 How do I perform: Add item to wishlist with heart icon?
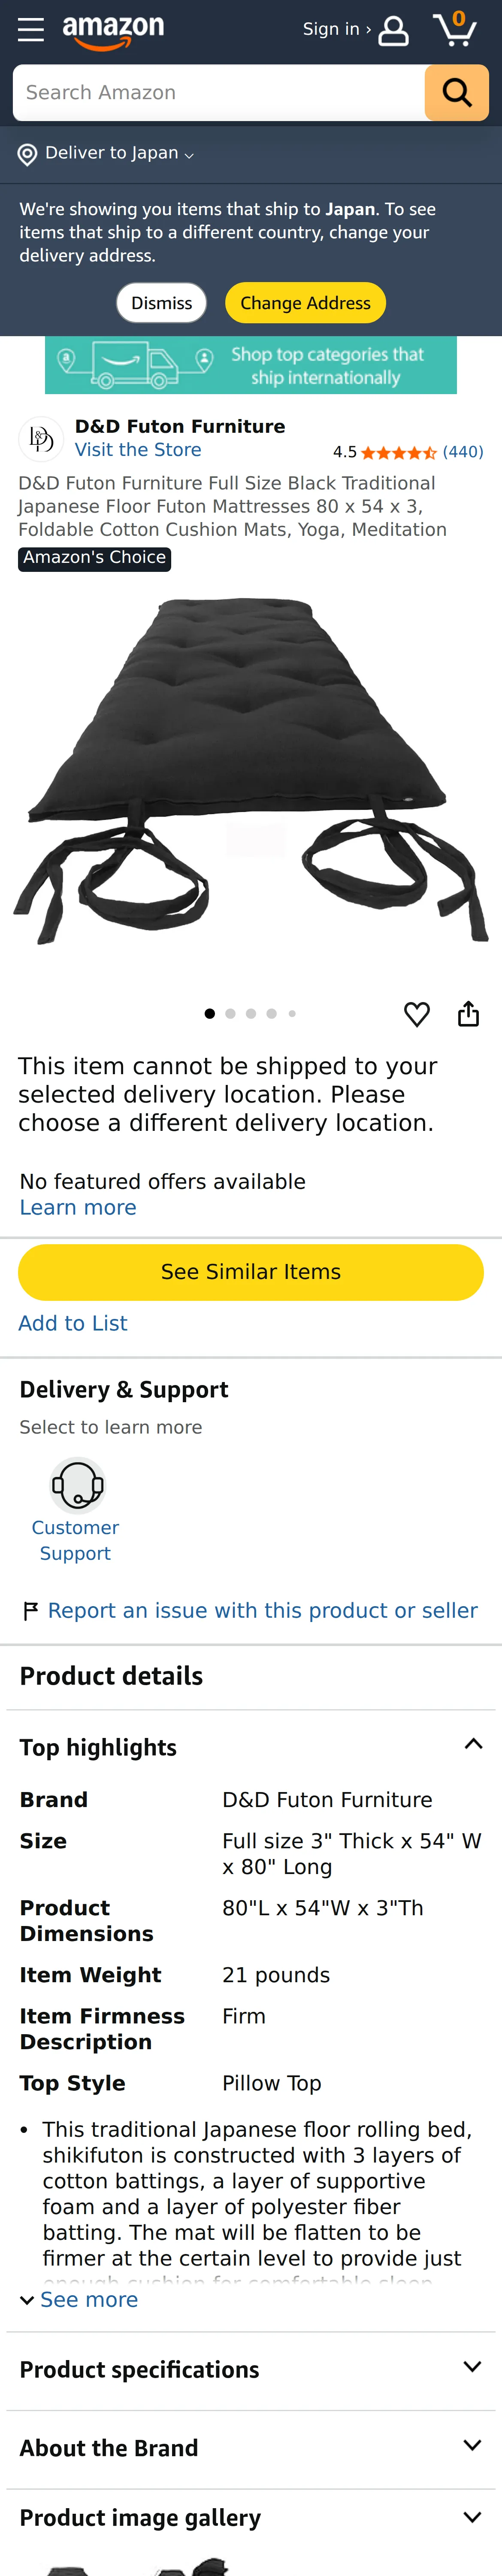tap(417, 1014)
